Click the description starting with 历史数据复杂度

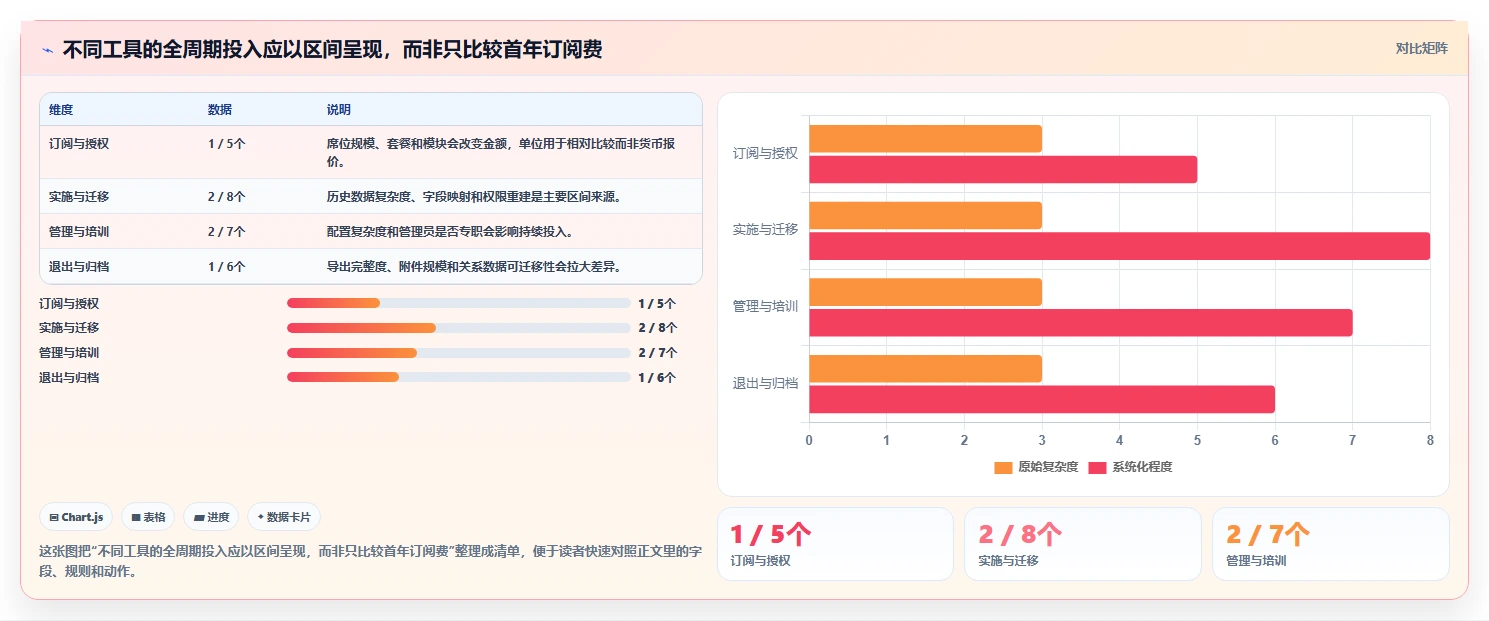[474, 197]
